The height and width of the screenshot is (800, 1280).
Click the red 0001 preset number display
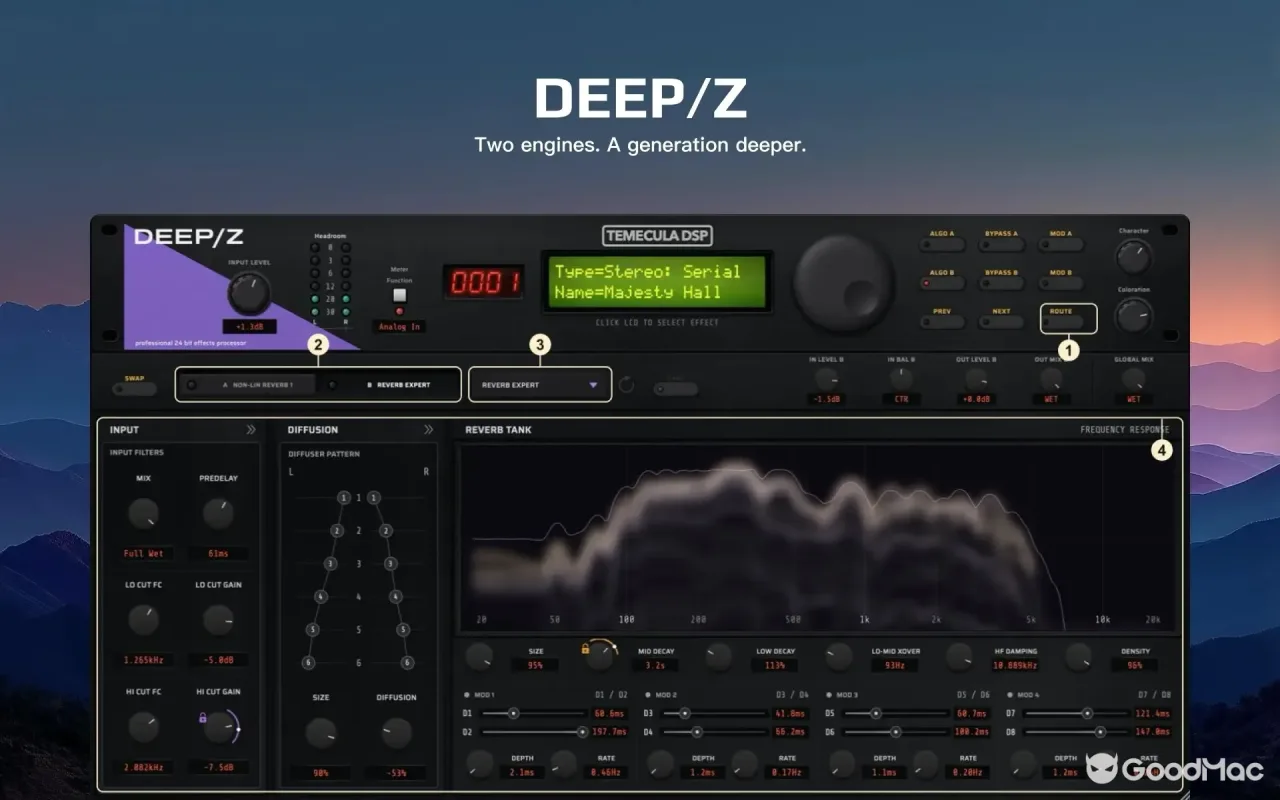pyautogui.click(x=484, y=282)
